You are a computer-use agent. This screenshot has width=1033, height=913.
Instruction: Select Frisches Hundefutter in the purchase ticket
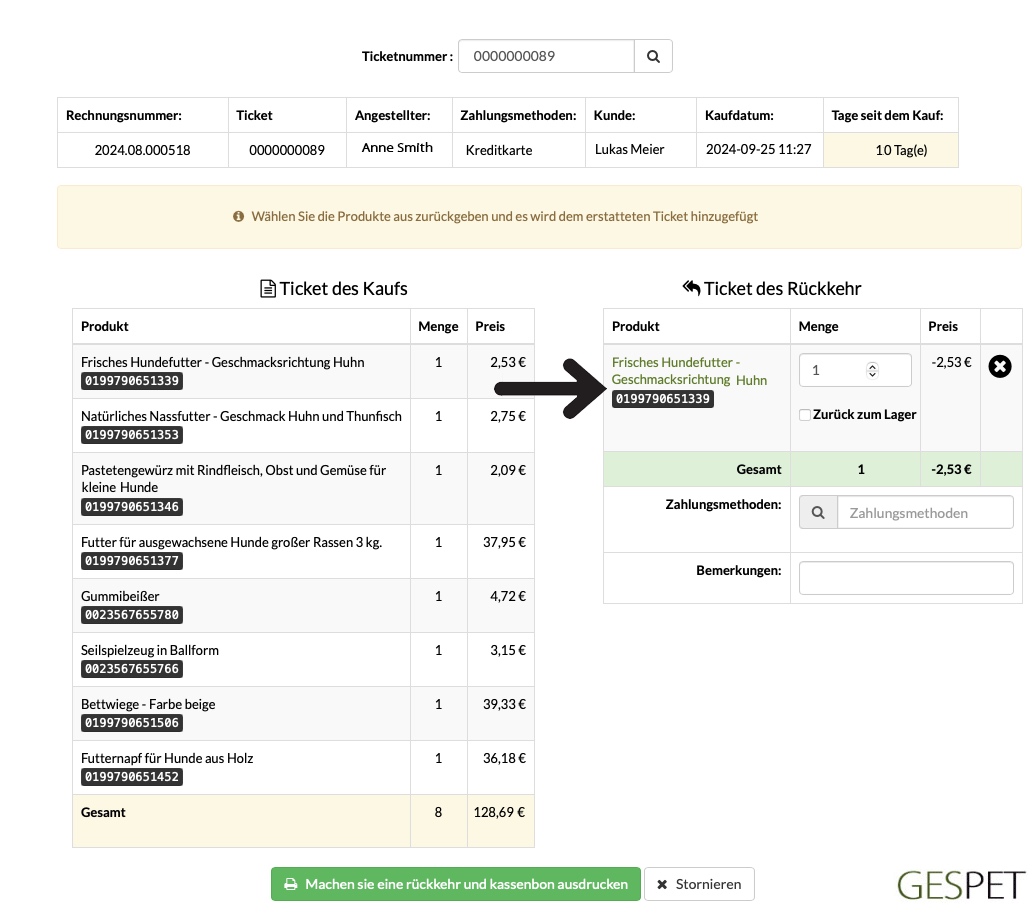[x=223, y=362]
